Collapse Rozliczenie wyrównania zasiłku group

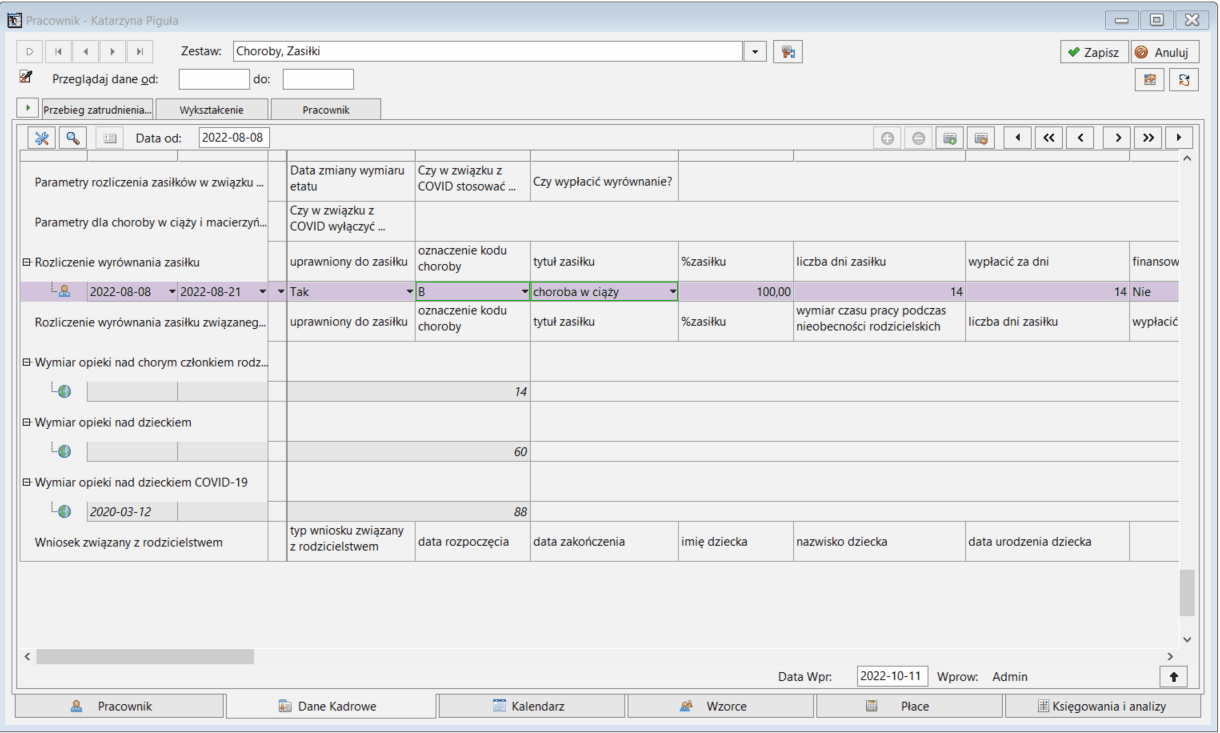27,262
